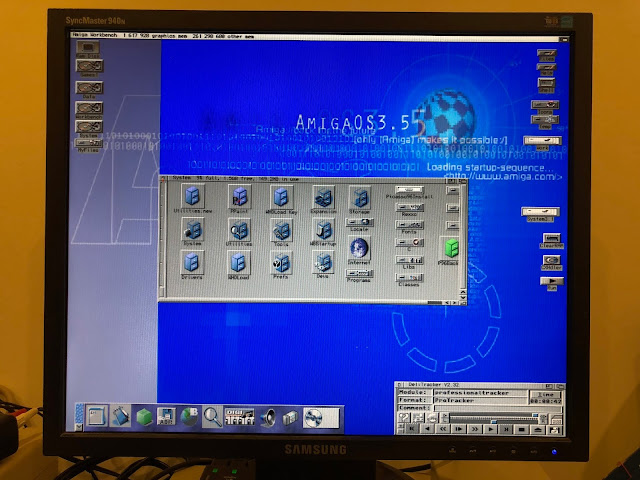Click the DeliTracker eject button

tap(537, 429)
